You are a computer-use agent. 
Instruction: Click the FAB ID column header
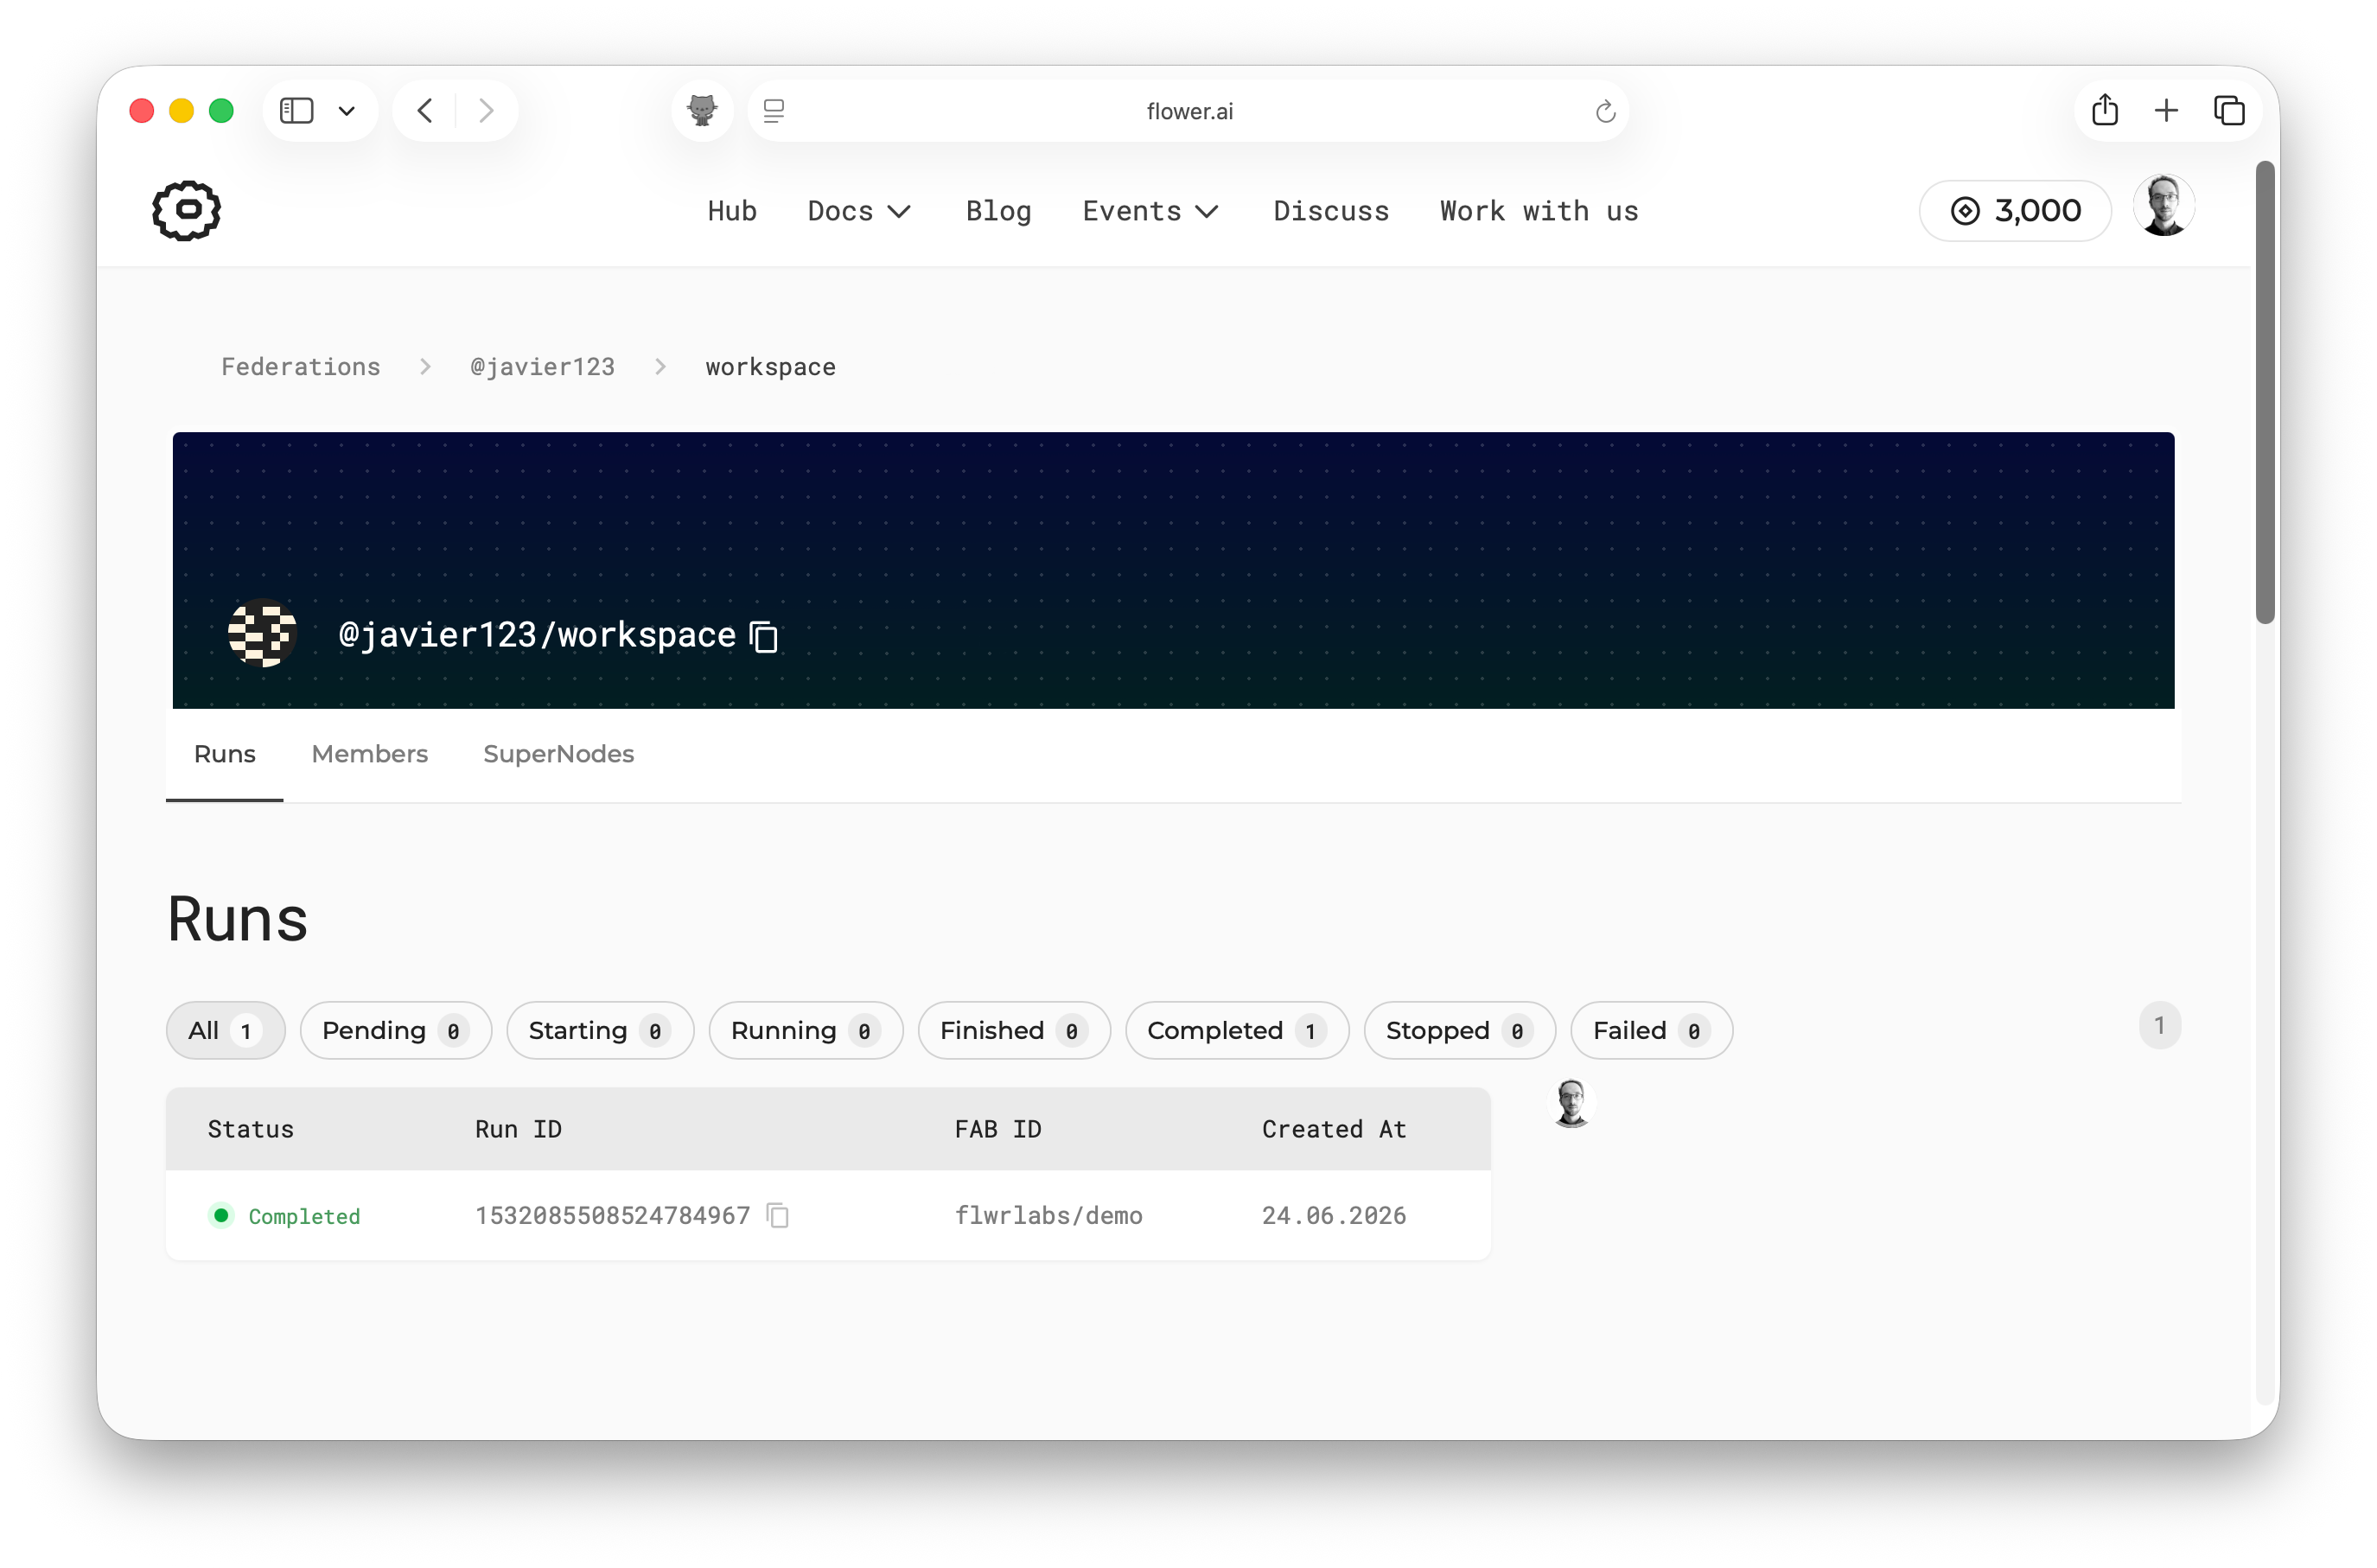coord(998,1129)
